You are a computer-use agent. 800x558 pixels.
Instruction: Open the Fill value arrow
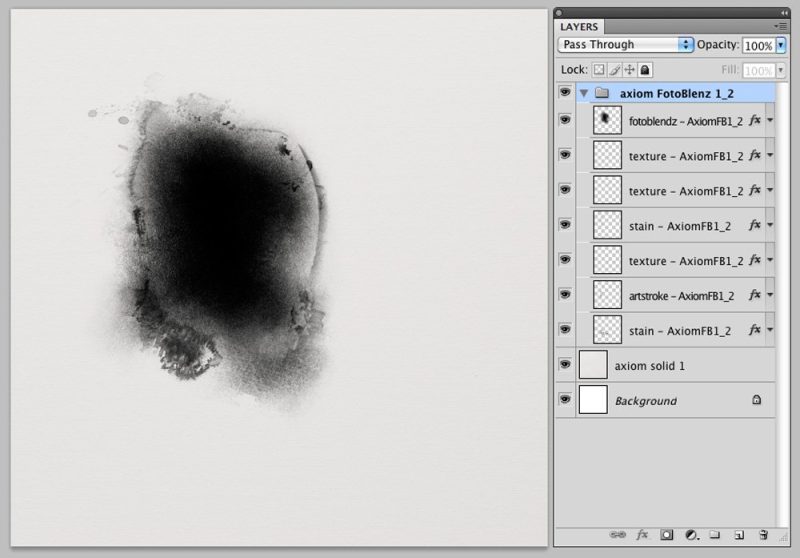pyautogui.click(x=781, y=70)
